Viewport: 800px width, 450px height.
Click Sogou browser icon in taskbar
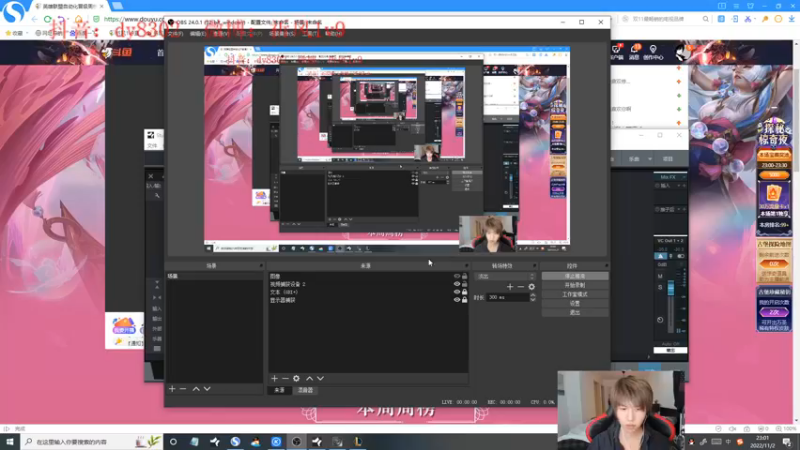click(x=235, y=442)
